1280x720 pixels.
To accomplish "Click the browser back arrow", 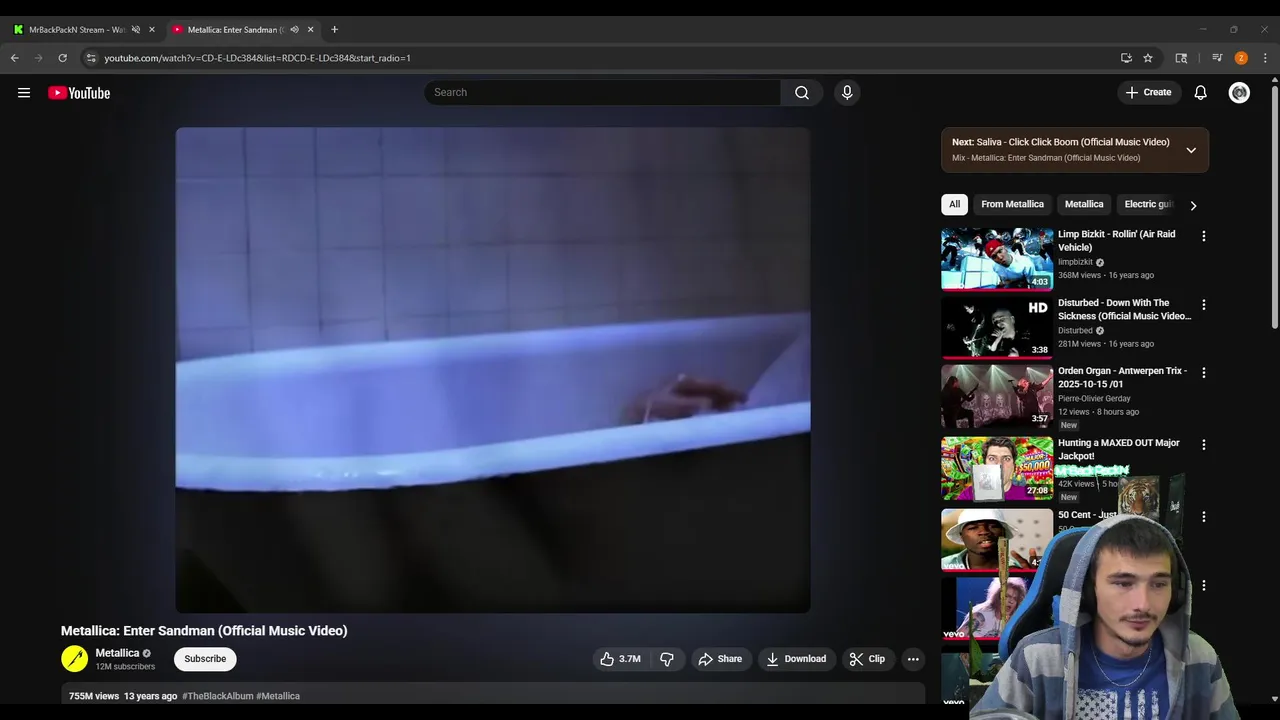I will (x=15, y=58).
